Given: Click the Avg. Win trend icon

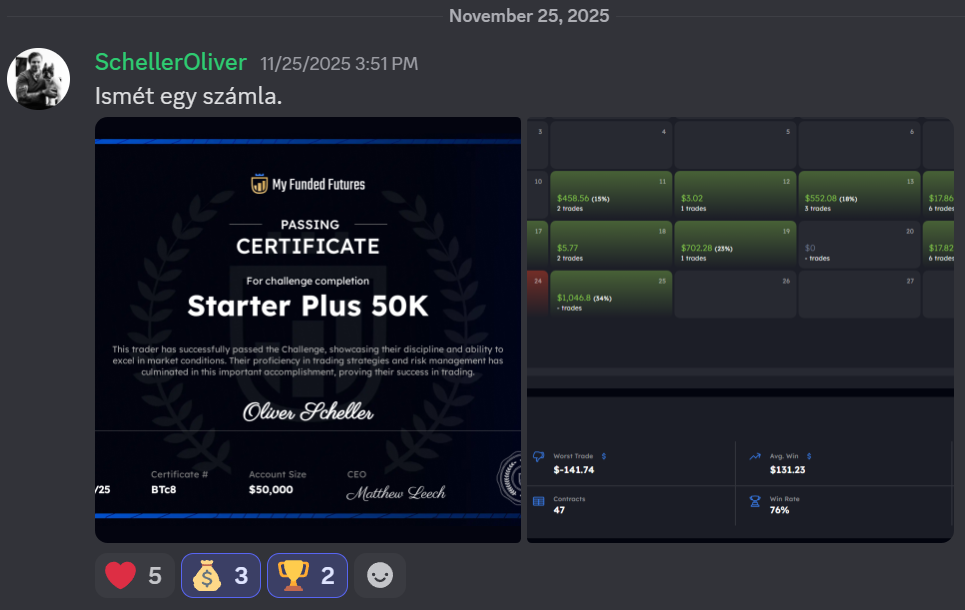Looking at the screenshot, I should click(755, 456).
